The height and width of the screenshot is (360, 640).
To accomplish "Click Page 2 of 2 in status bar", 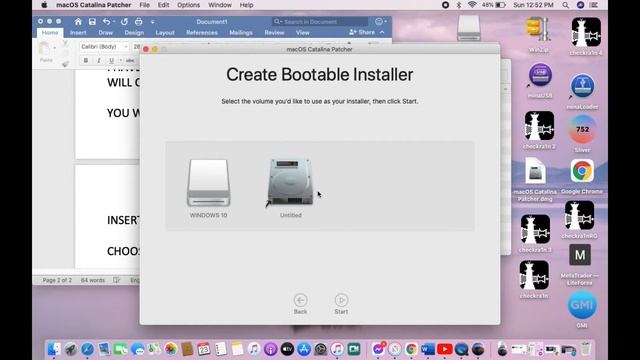I will [x=57, y=280].
